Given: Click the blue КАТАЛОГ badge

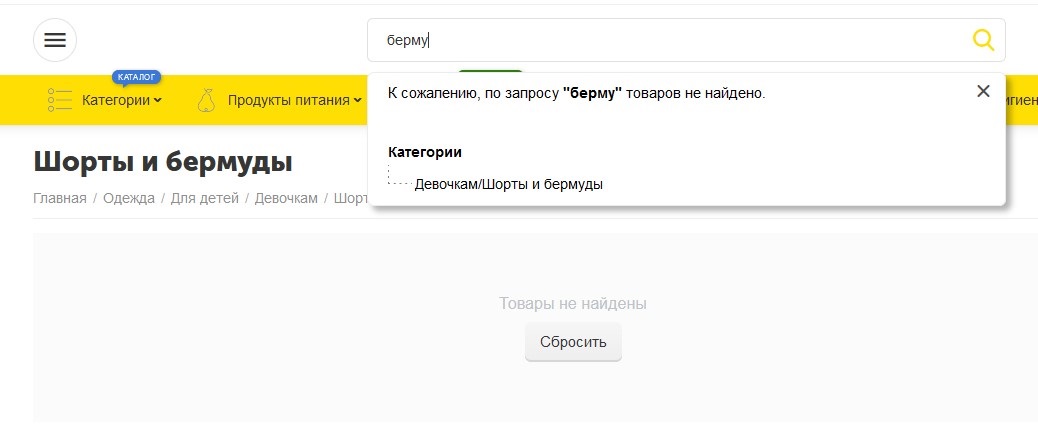Looking at the screenshot, I should [137, 77].
